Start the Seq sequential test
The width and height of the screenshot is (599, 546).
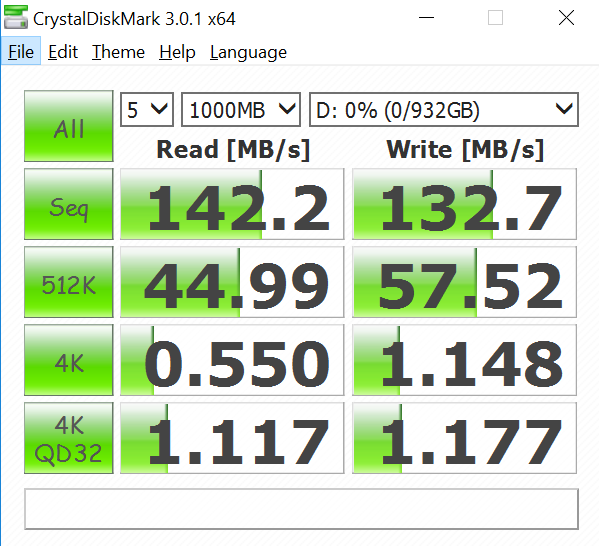pos(69,204)
